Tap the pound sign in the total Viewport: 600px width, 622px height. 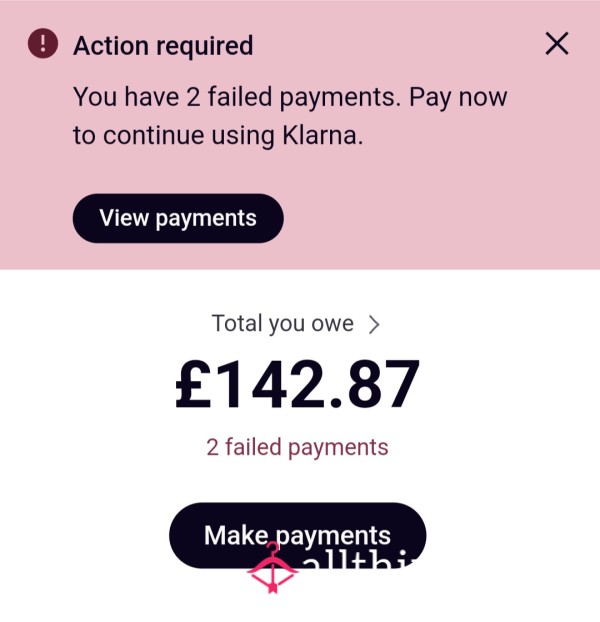pyautogui.click(x=194, y=384)
